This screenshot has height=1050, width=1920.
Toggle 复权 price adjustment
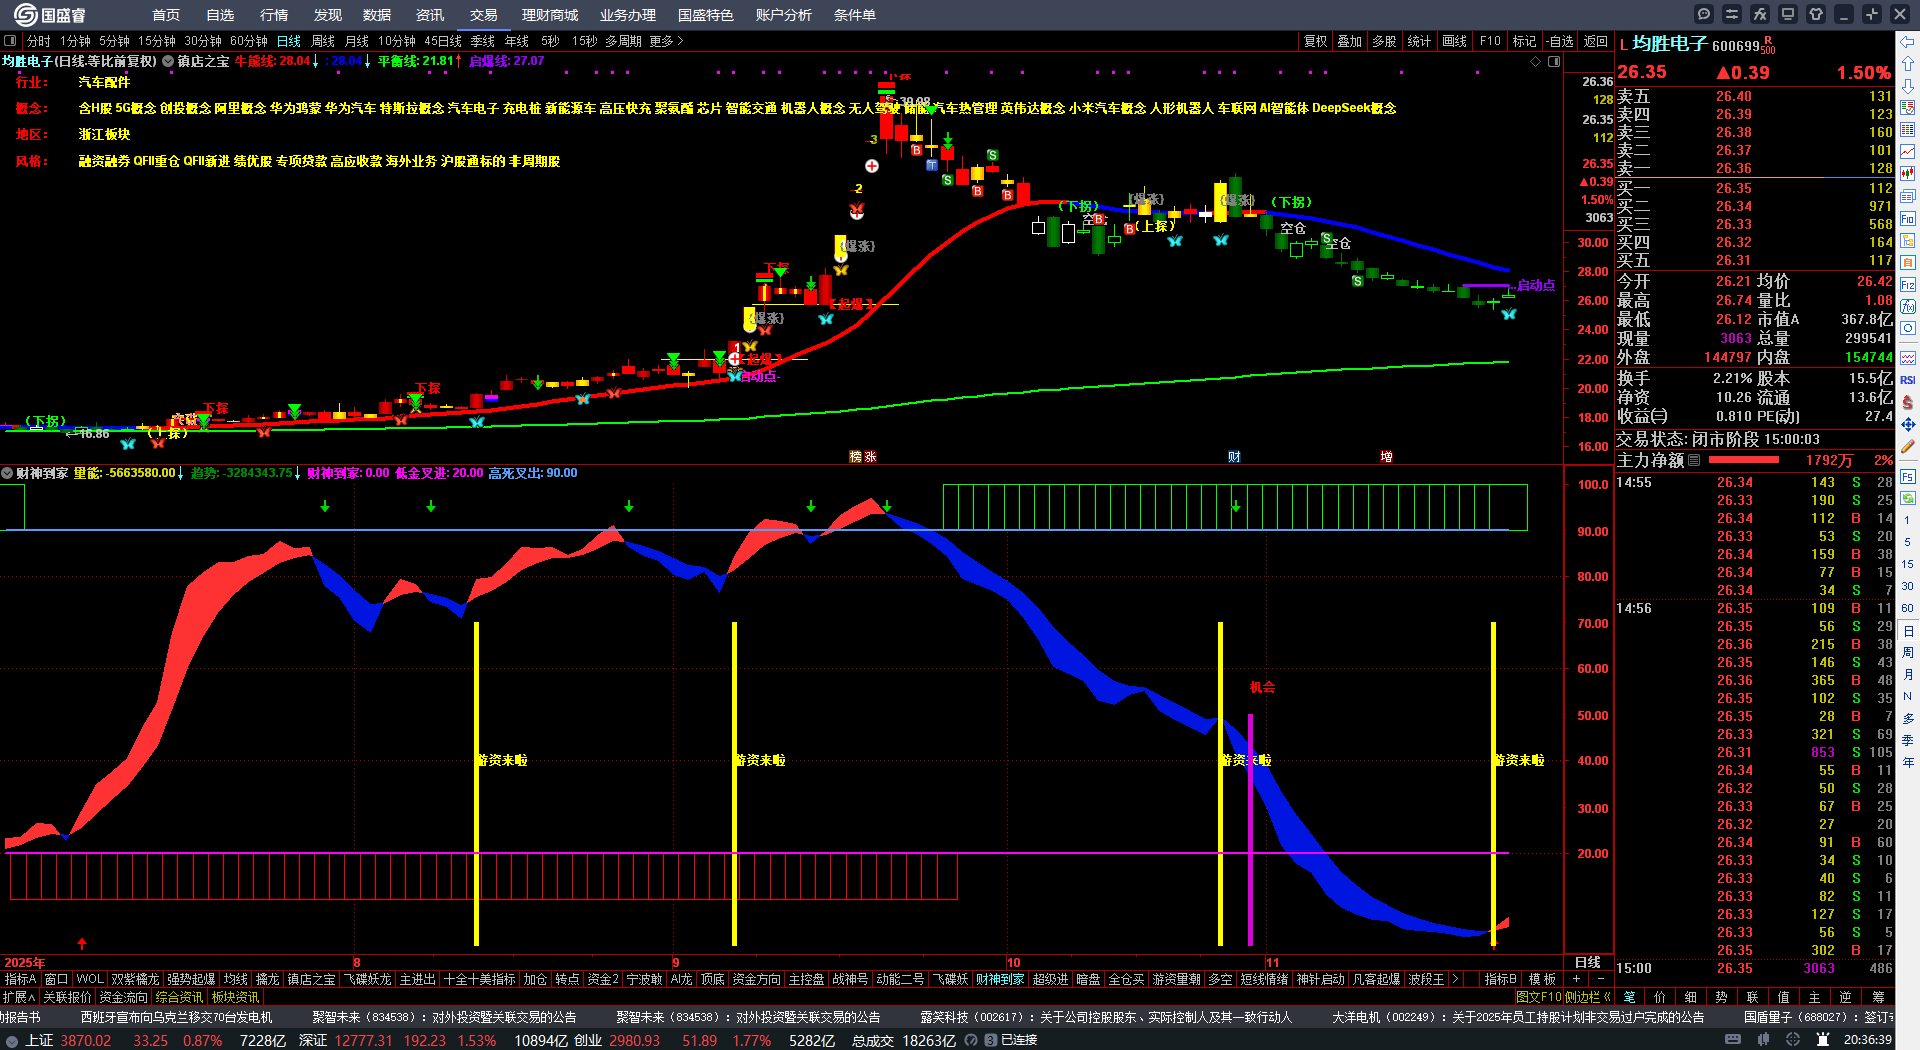[x=1315, y=41]
